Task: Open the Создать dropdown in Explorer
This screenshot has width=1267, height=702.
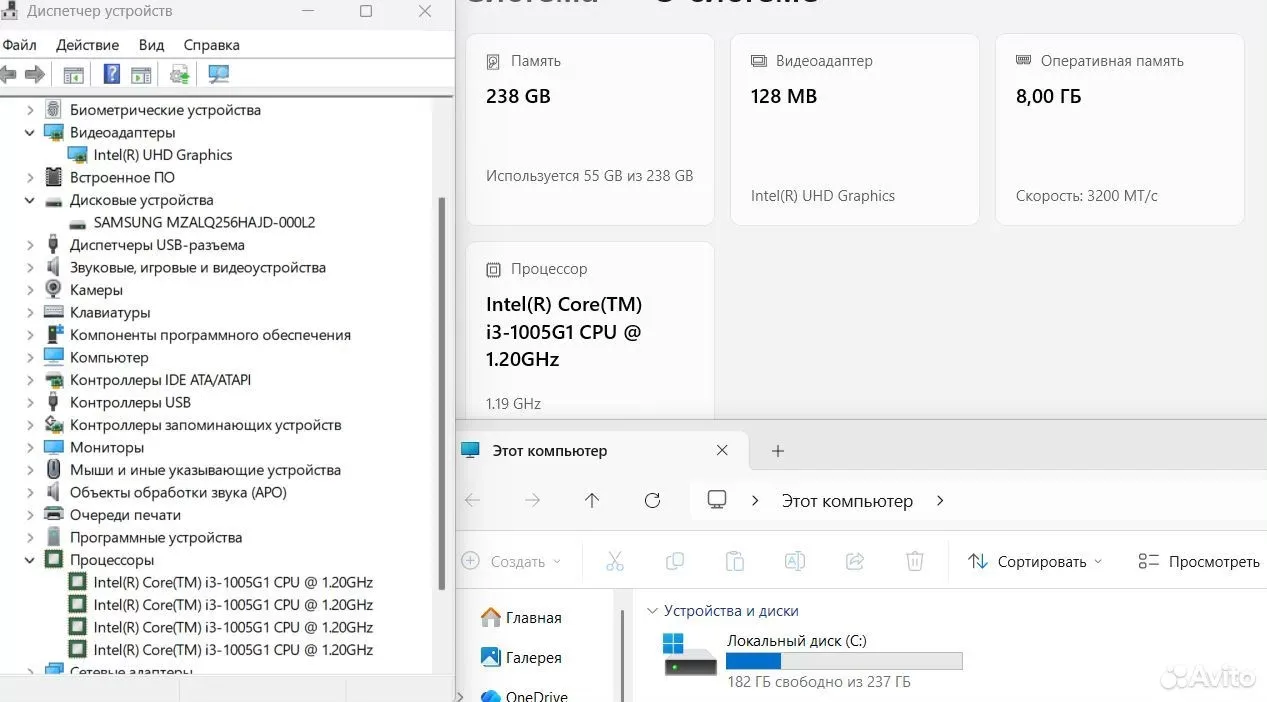Action: 512,562
